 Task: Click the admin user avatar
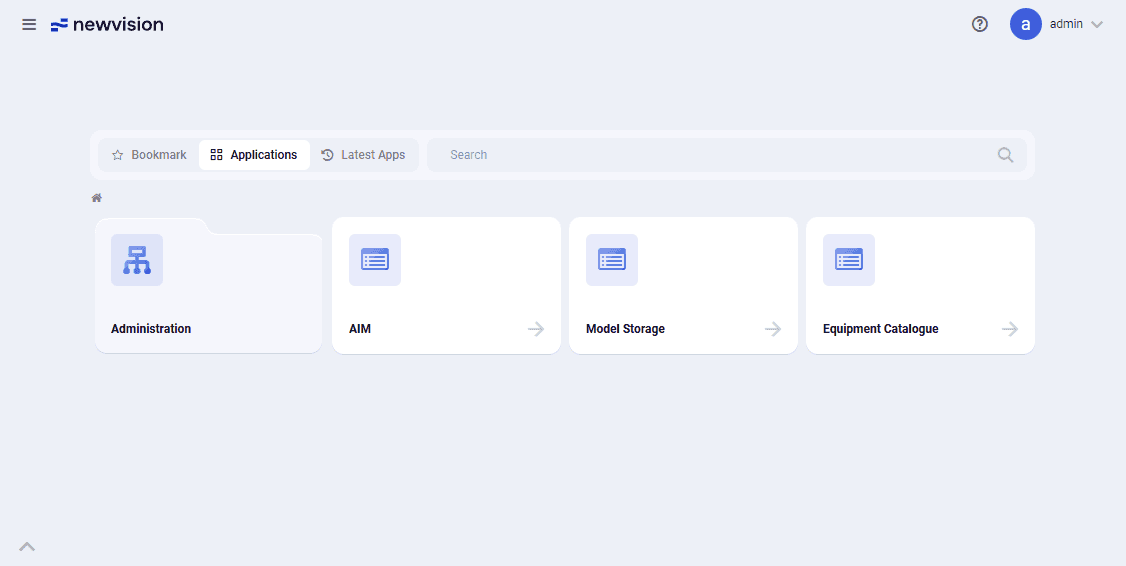pyautogui.click(x=1025, y=24)
